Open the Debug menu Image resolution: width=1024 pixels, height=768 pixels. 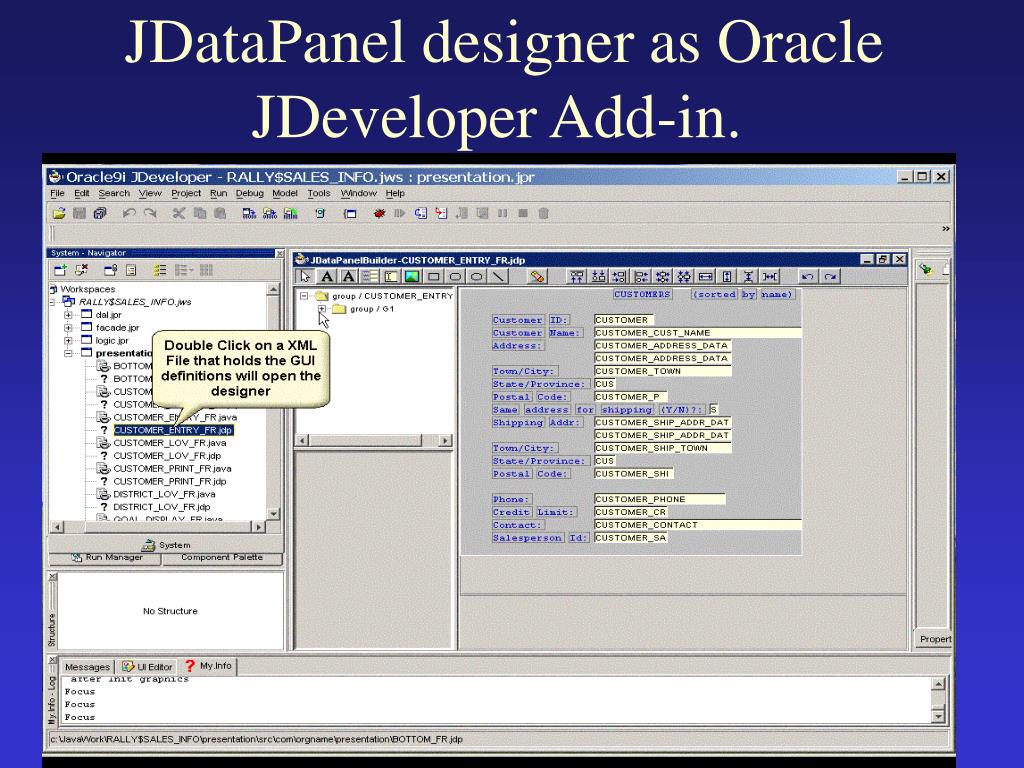pos(249,193)
